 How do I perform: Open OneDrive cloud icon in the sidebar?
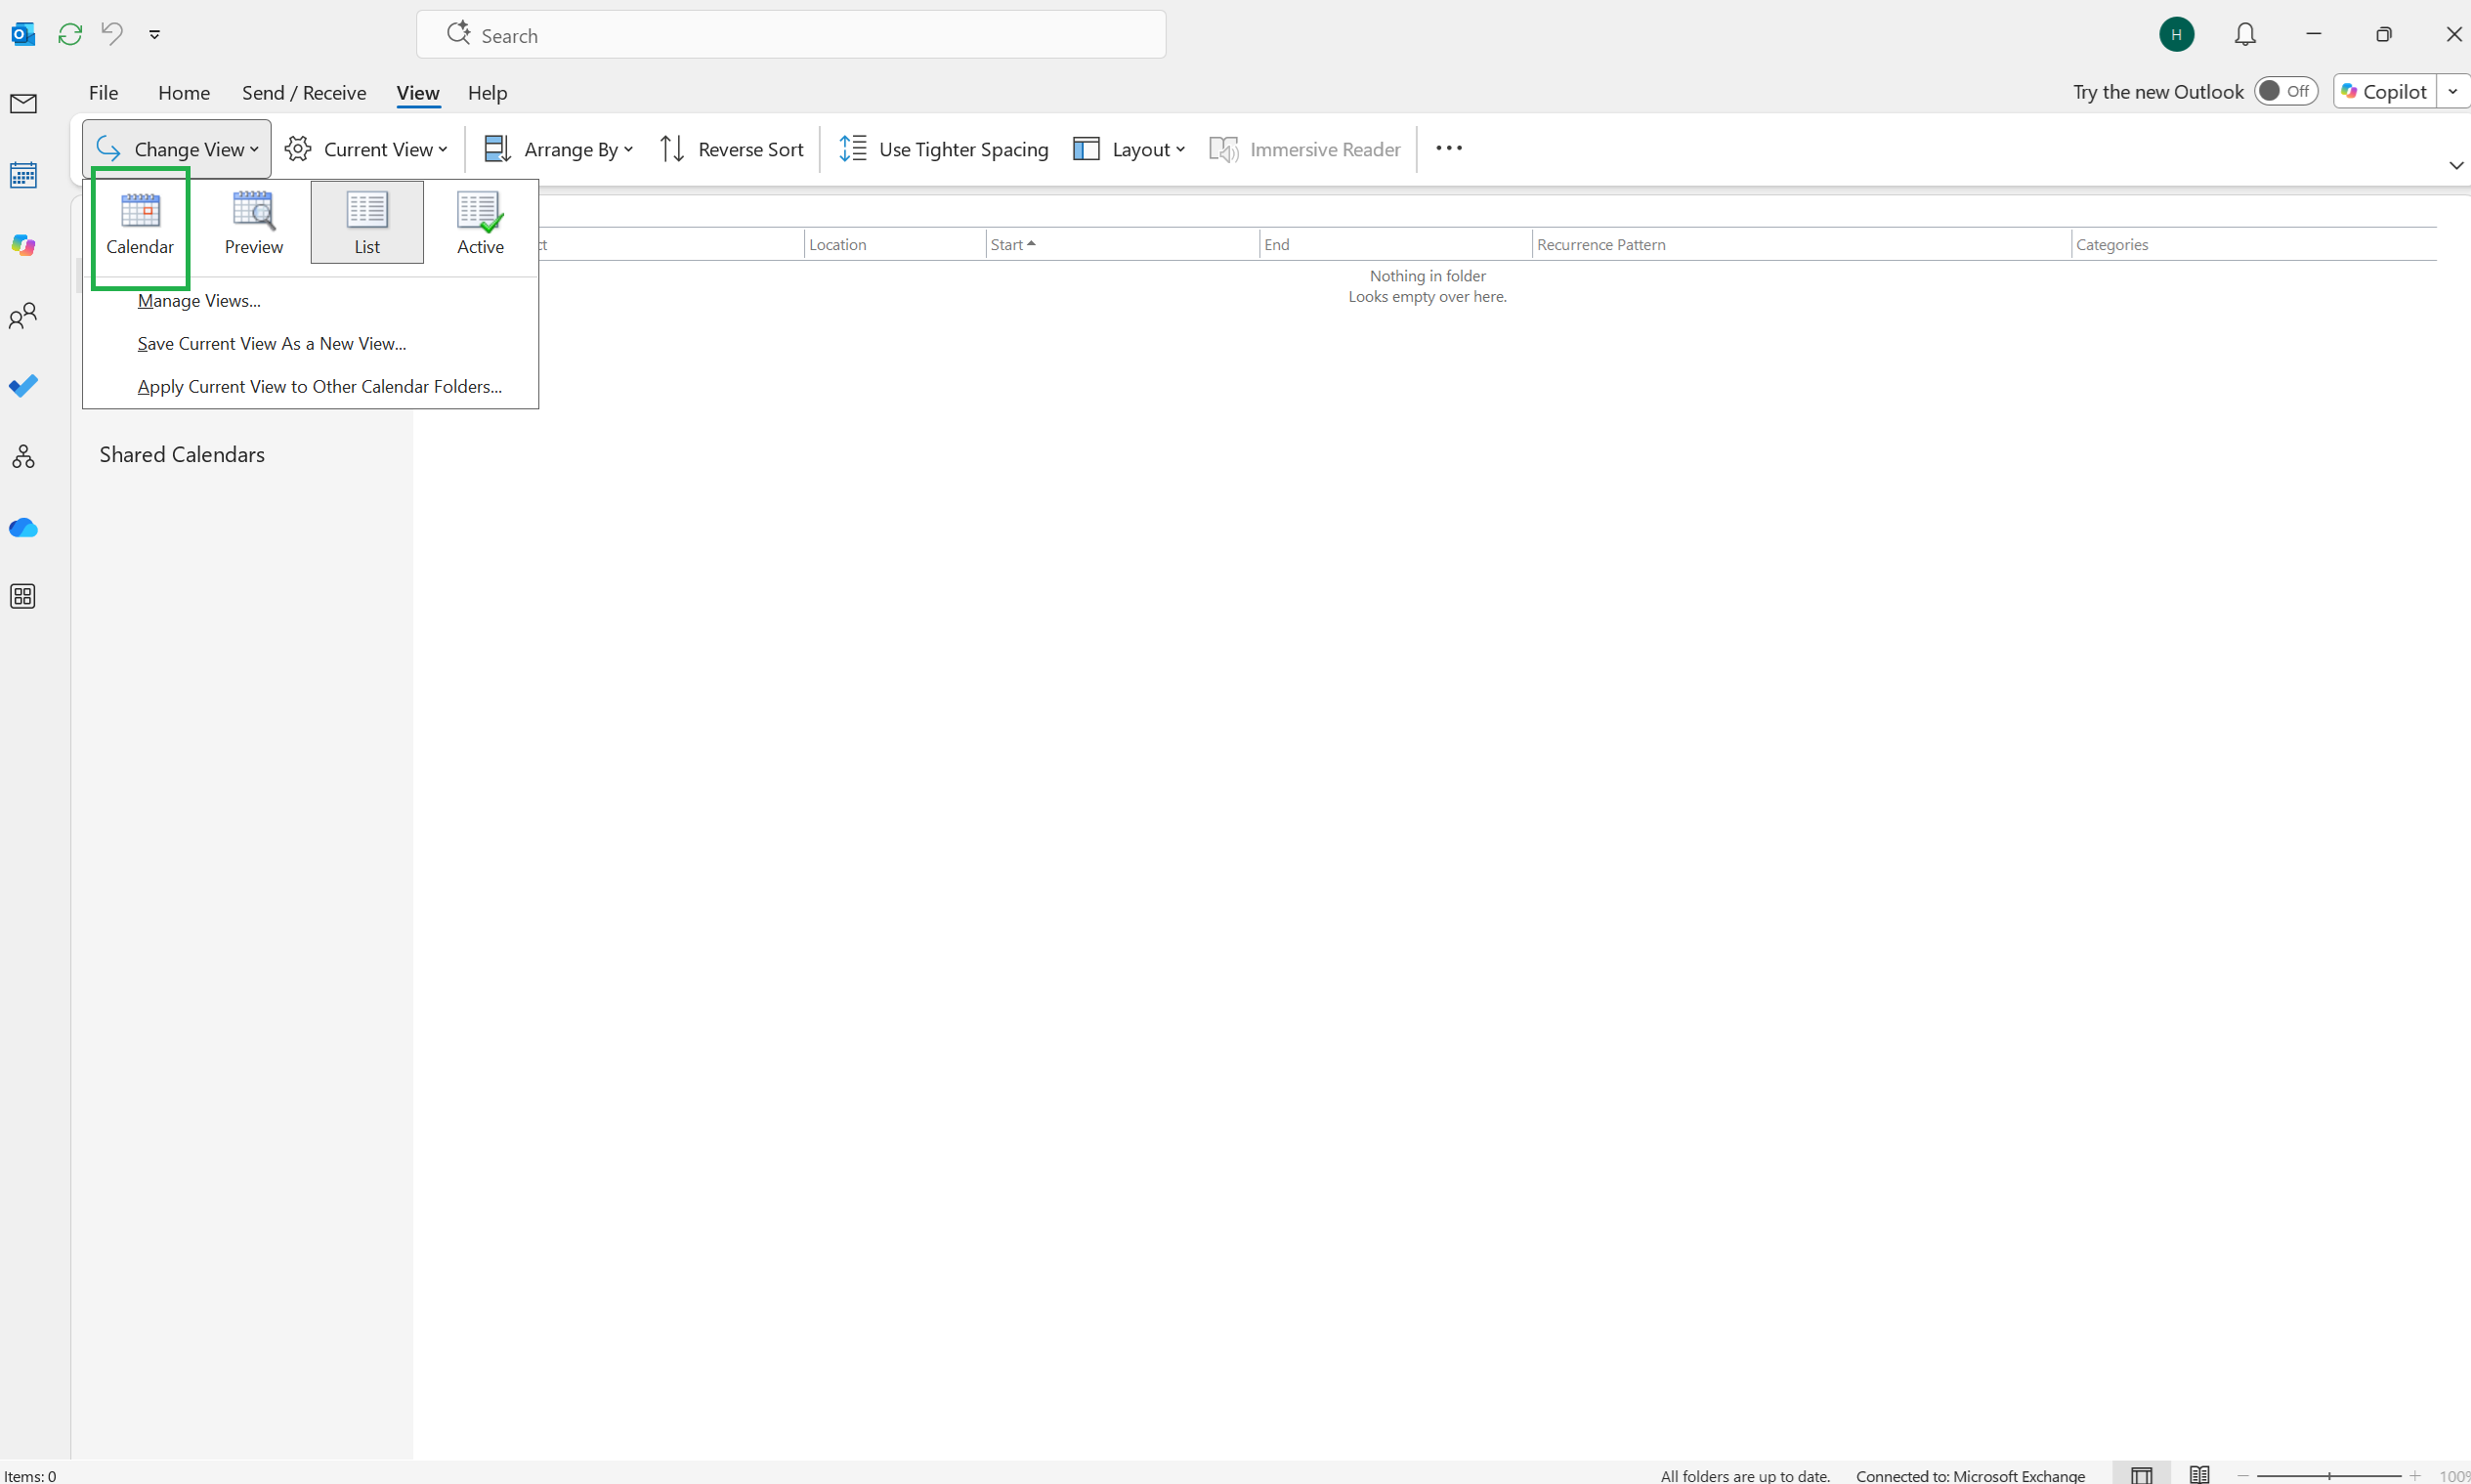point(23,527)
